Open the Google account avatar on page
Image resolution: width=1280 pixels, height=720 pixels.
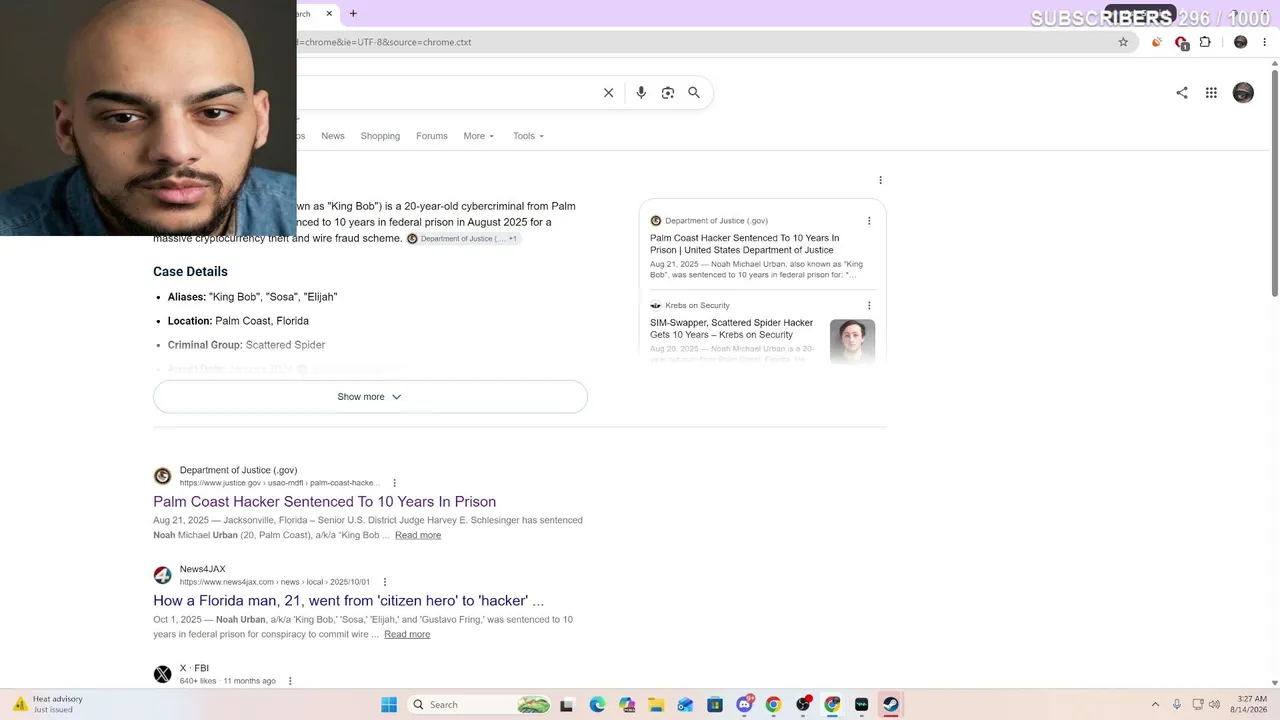pyautogui.click(x=1243, y=93)
